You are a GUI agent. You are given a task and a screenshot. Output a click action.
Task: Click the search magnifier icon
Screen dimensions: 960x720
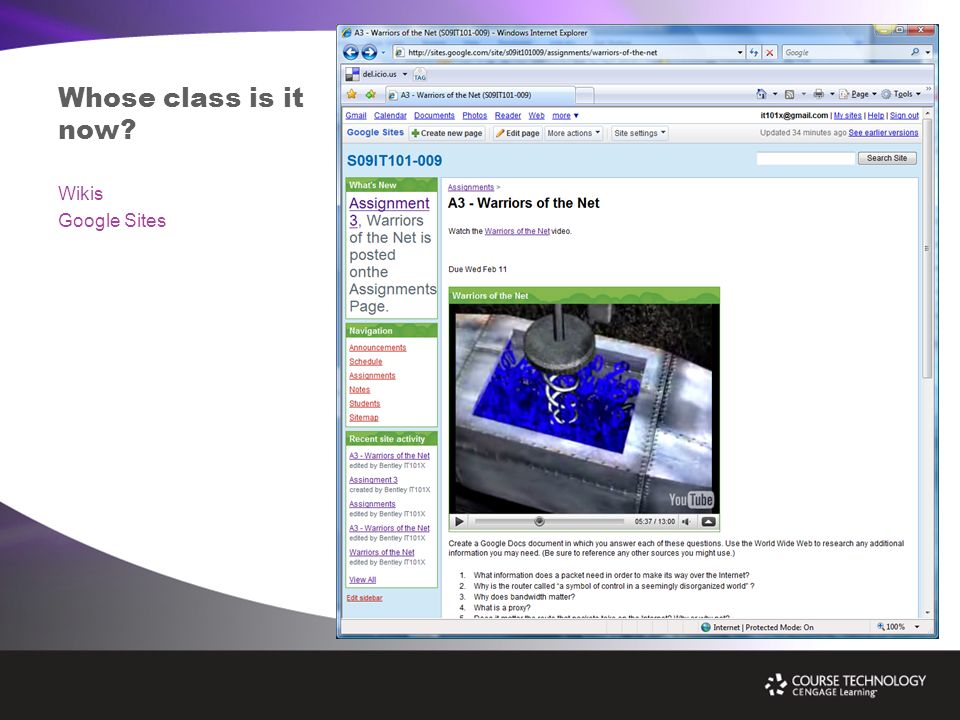(915, 52)
